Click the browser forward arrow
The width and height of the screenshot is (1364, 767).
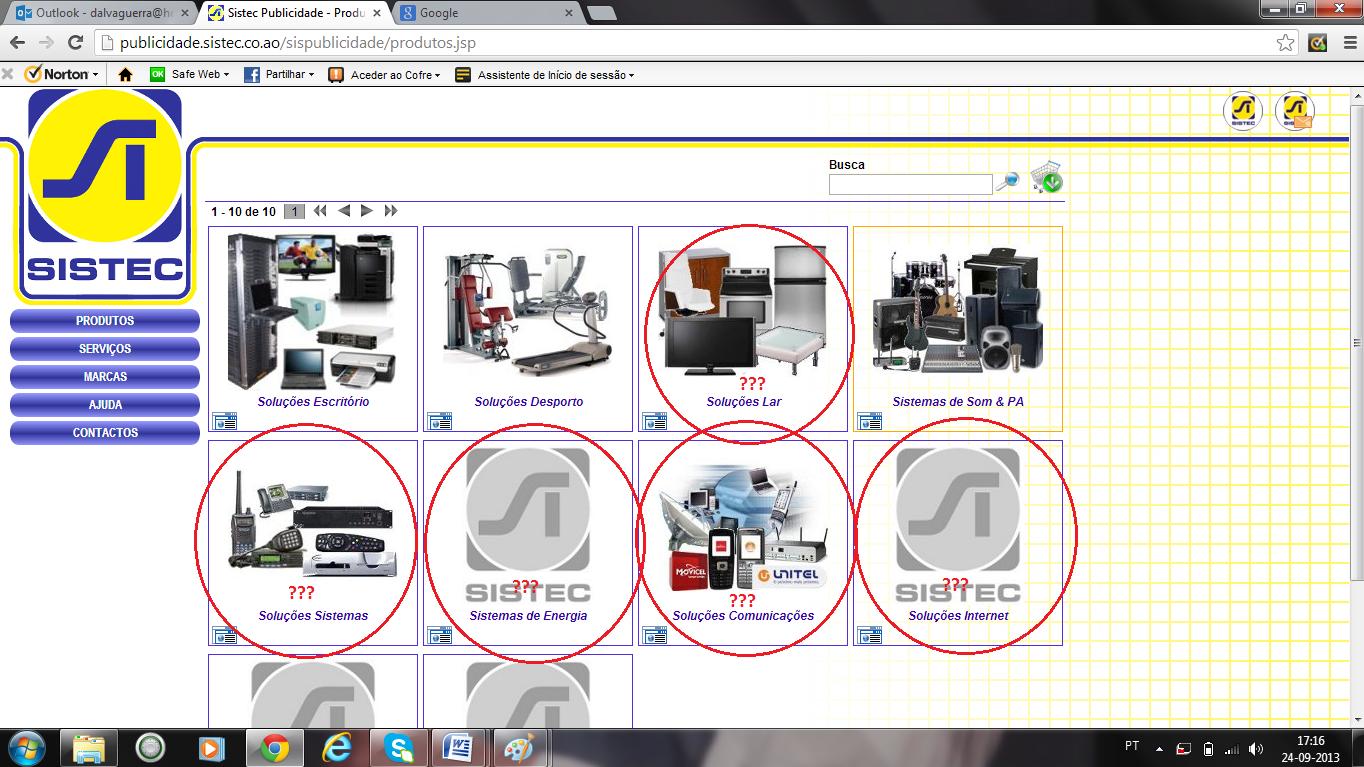coord(46,43)
